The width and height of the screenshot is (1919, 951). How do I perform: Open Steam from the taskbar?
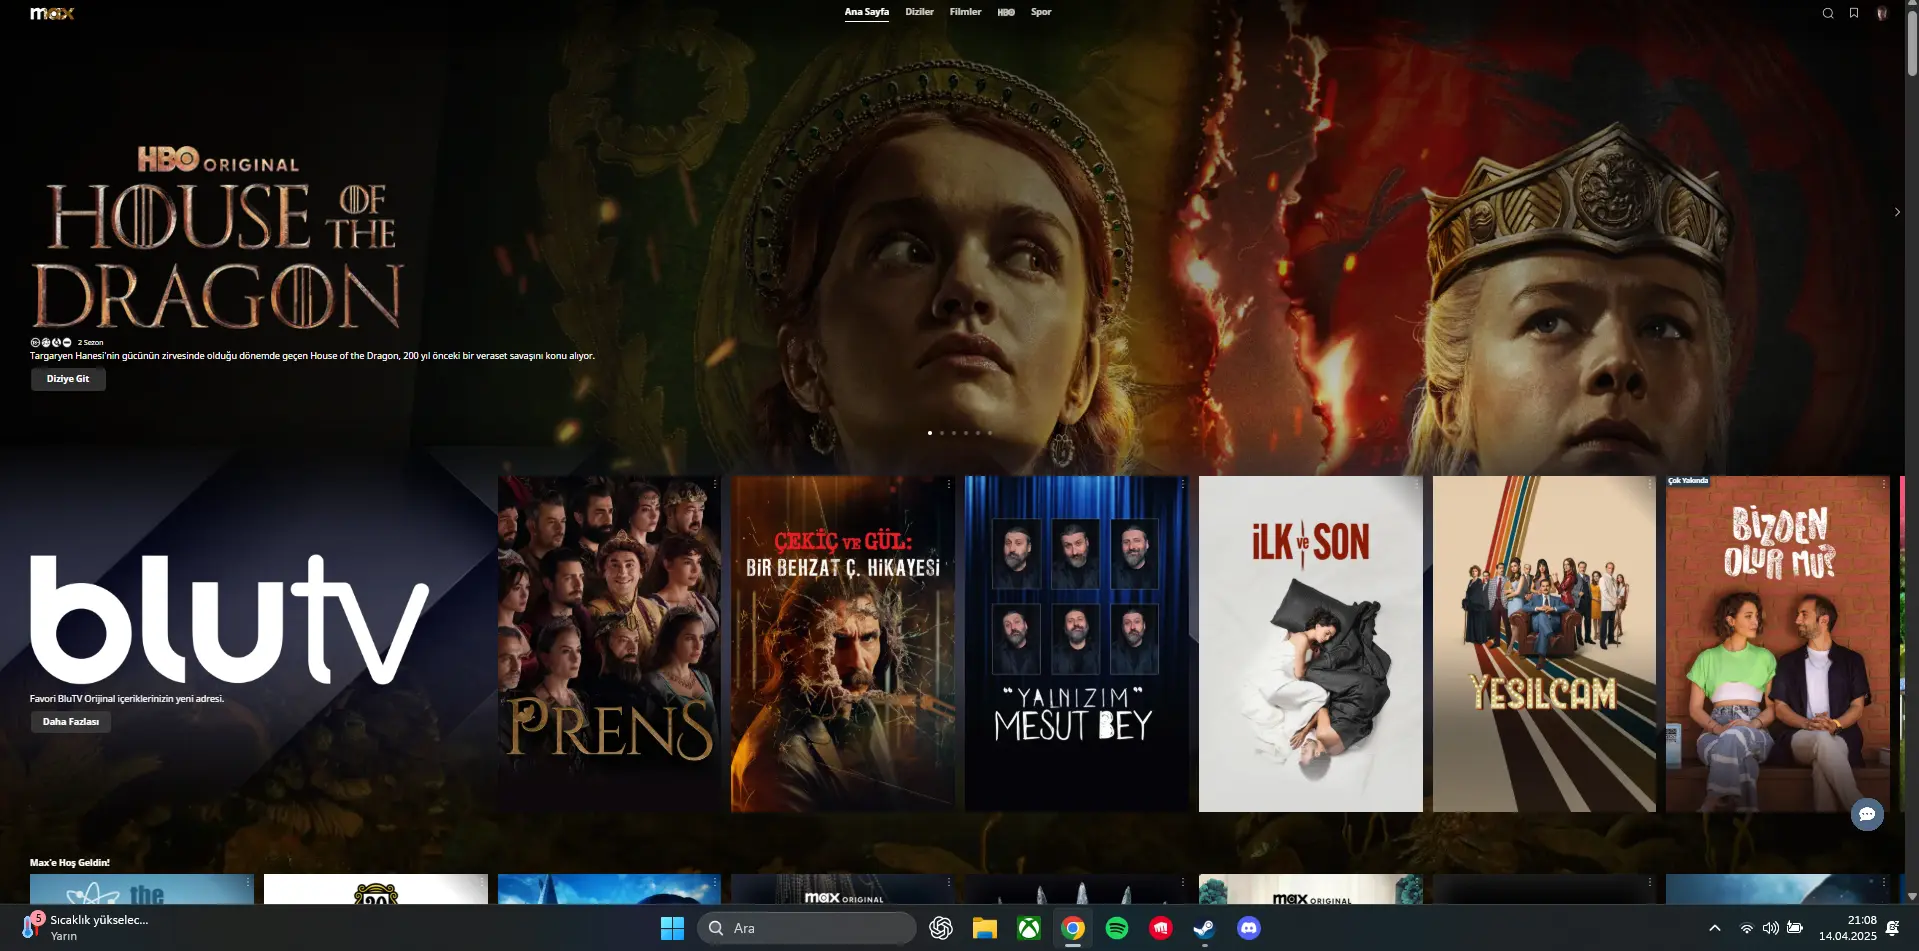(1205, 928)
